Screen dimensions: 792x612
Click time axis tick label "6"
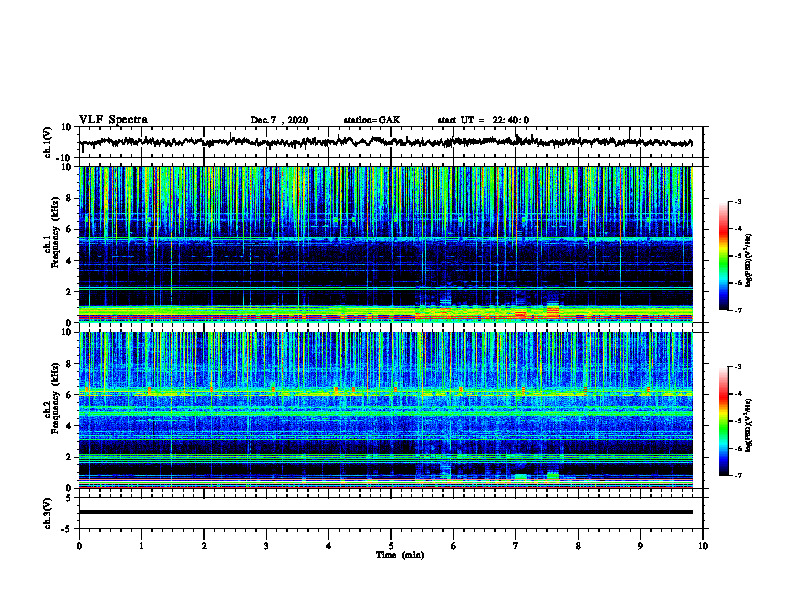click(x=453, y=546)
